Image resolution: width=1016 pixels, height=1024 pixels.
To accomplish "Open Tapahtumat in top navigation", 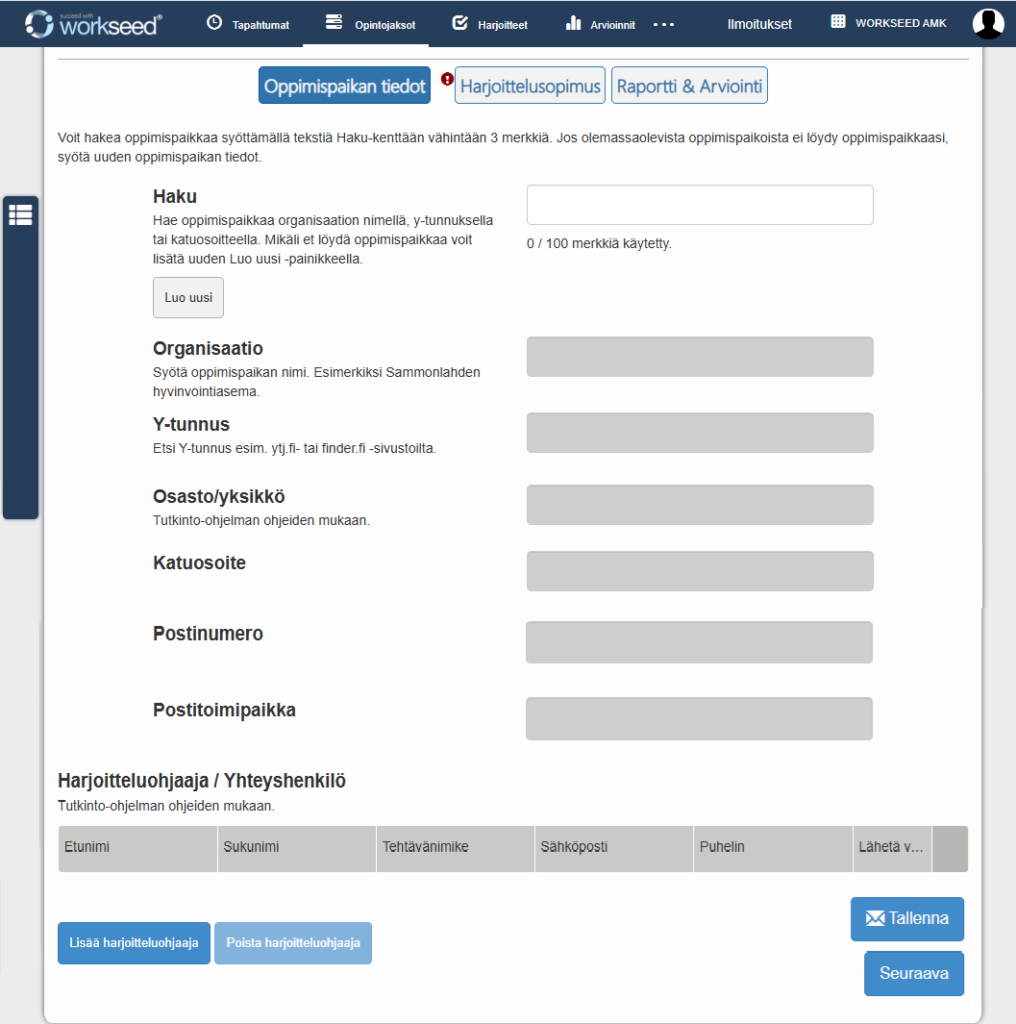I will point(261,25).
